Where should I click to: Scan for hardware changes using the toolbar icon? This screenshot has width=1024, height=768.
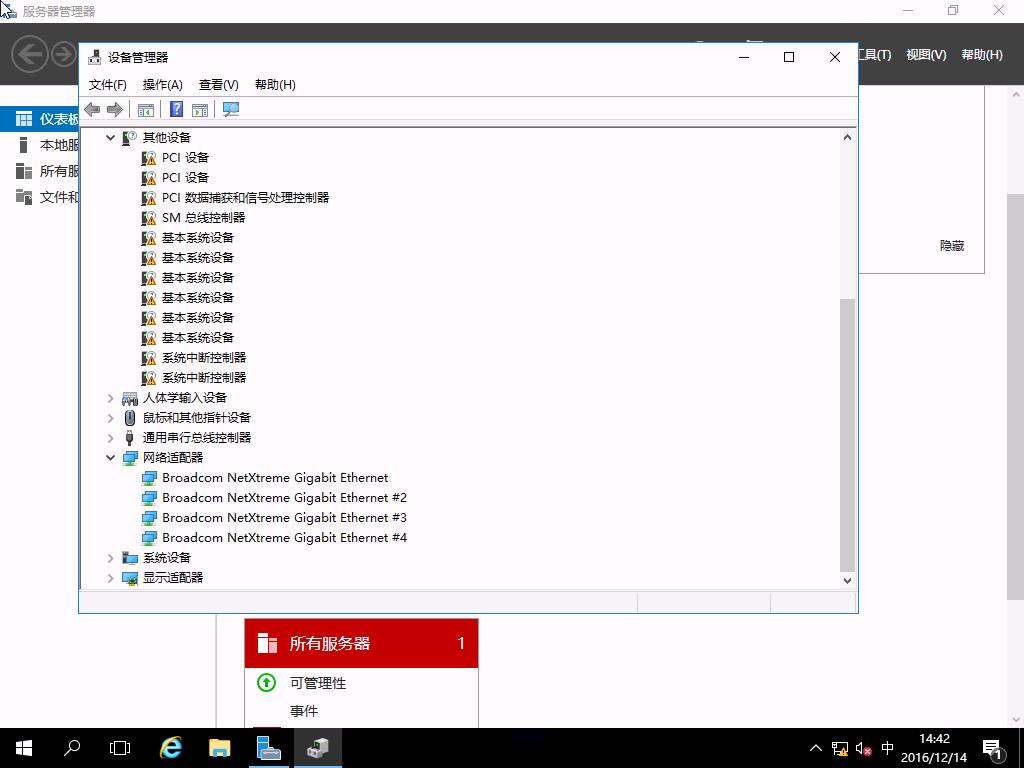[x=230, y=109]
